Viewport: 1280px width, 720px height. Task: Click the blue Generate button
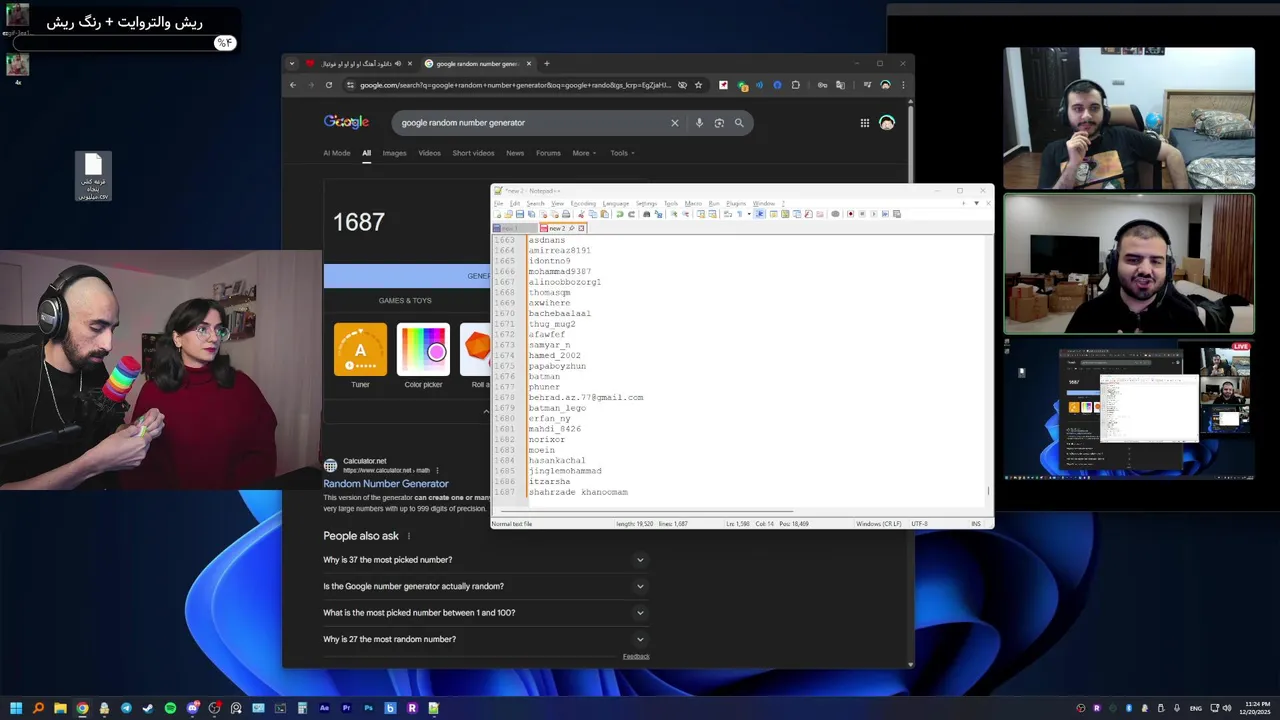click(407, 276)
